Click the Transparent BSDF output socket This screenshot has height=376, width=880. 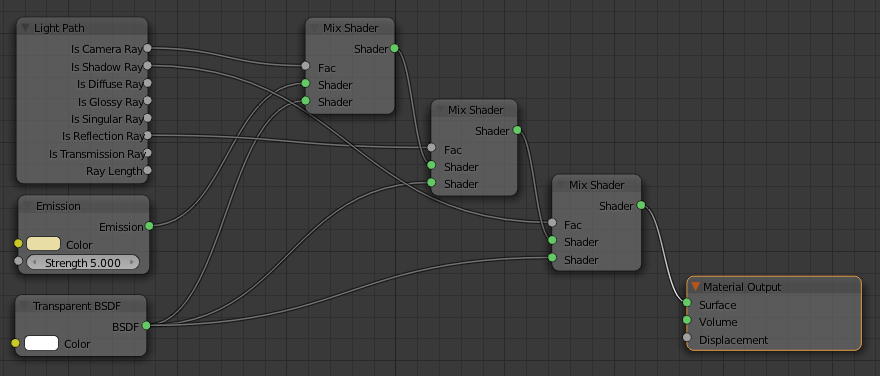(146, 325)
